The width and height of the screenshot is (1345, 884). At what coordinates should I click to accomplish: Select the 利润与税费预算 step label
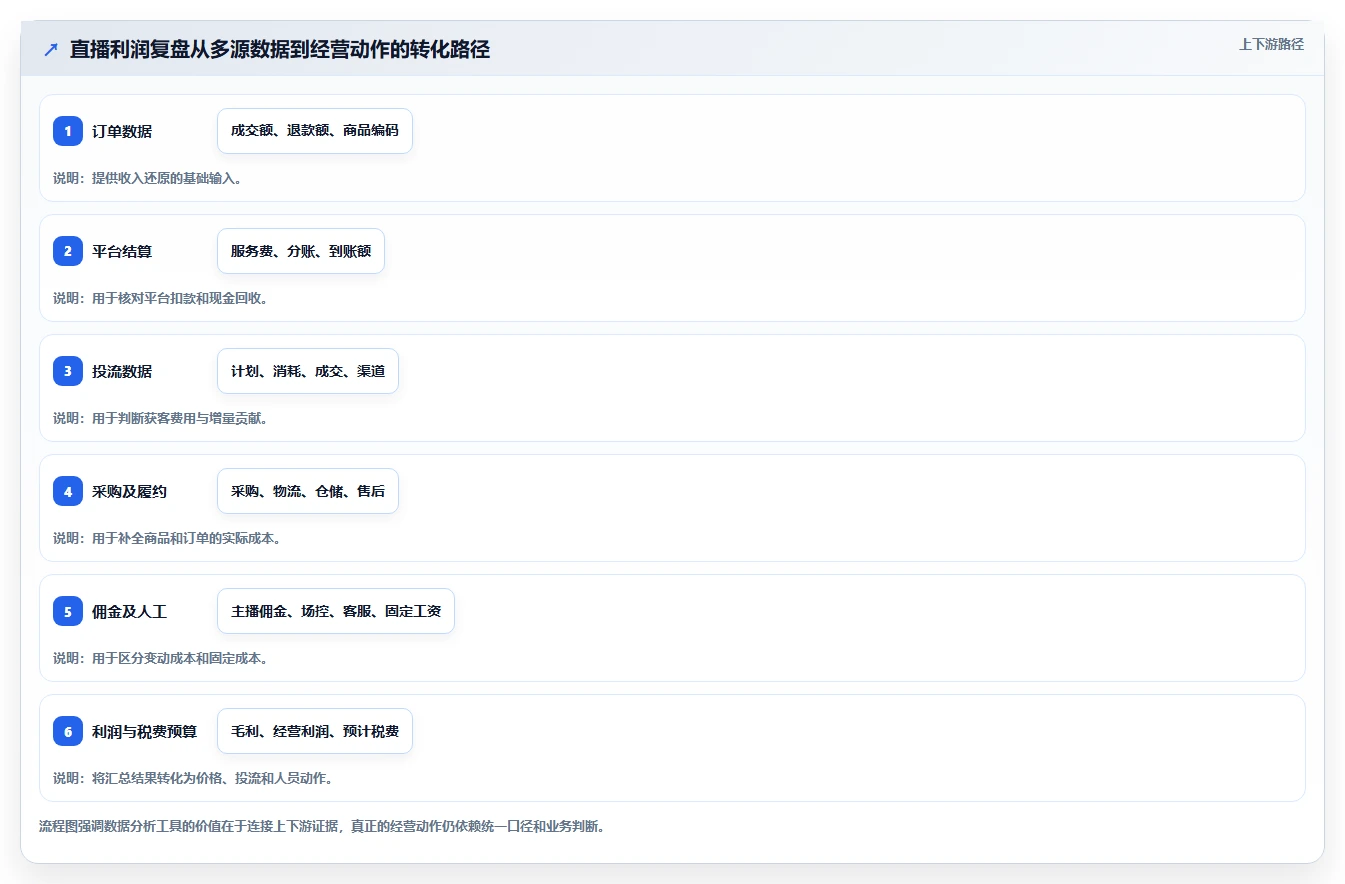click(x=144, y=731)
